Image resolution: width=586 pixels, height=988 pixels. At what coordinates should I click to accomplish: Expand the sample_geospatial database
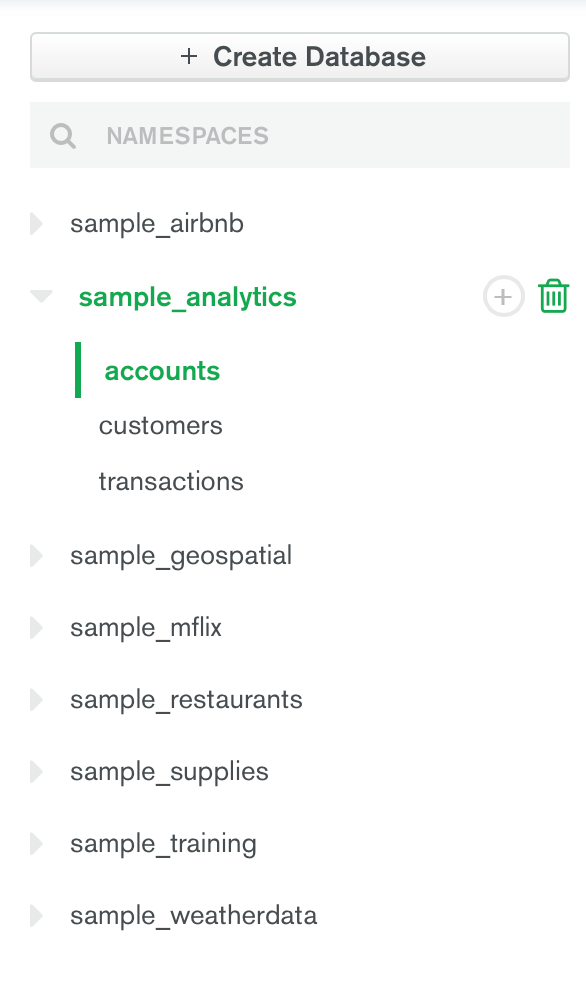(x=37, y=556)
